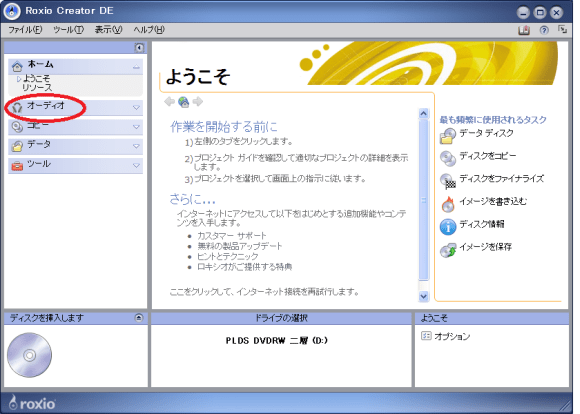Click the 無料の製品アップデート bullet item
Image resolution: width=580 pixels, height=414 pixels.
point(240,246)
